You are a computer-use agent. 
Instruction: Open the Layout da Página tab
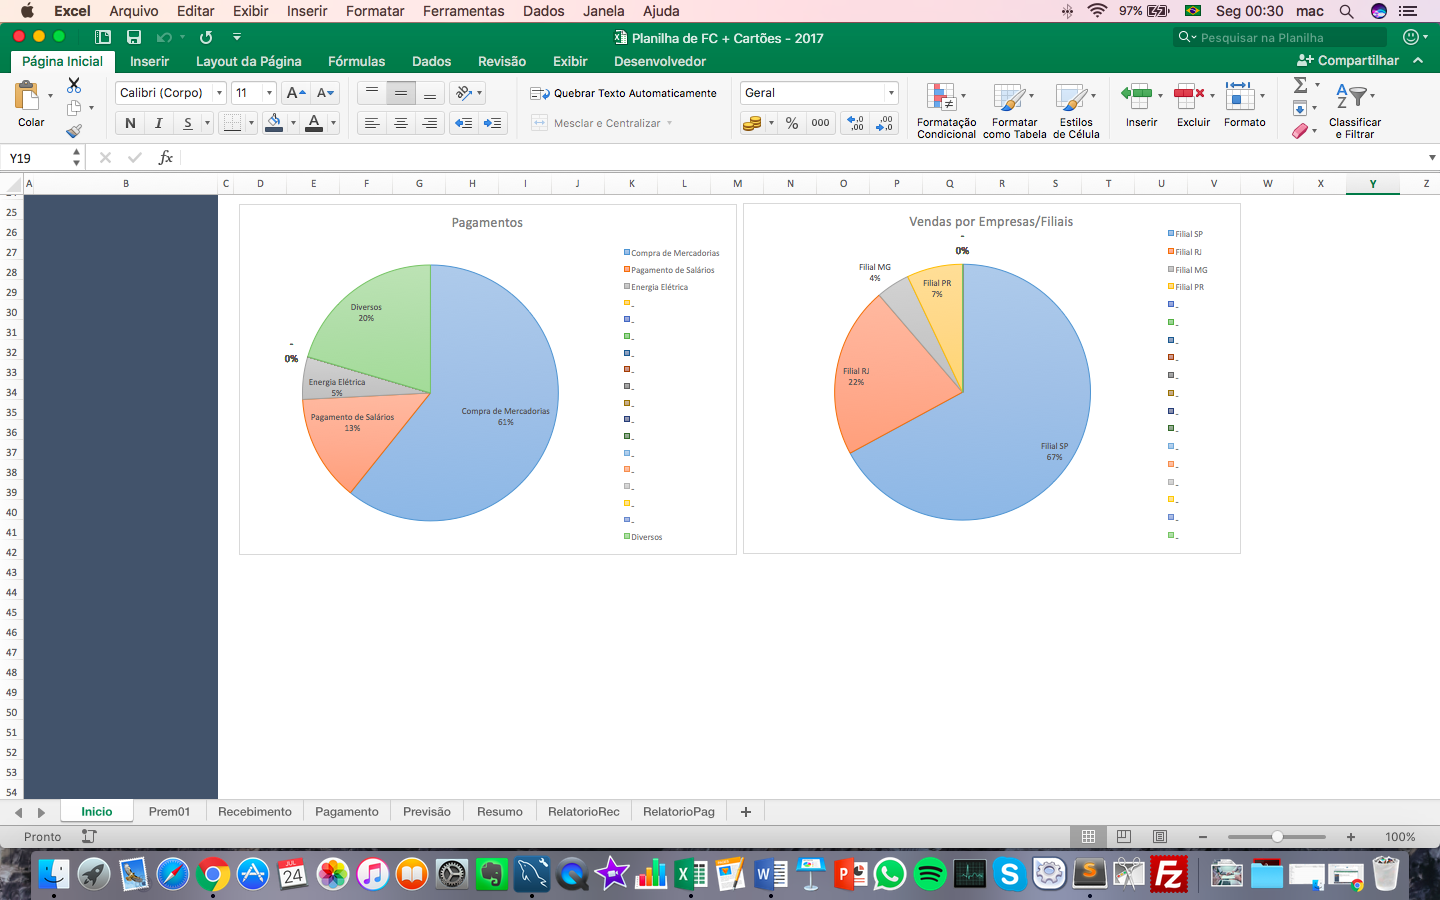248,61
